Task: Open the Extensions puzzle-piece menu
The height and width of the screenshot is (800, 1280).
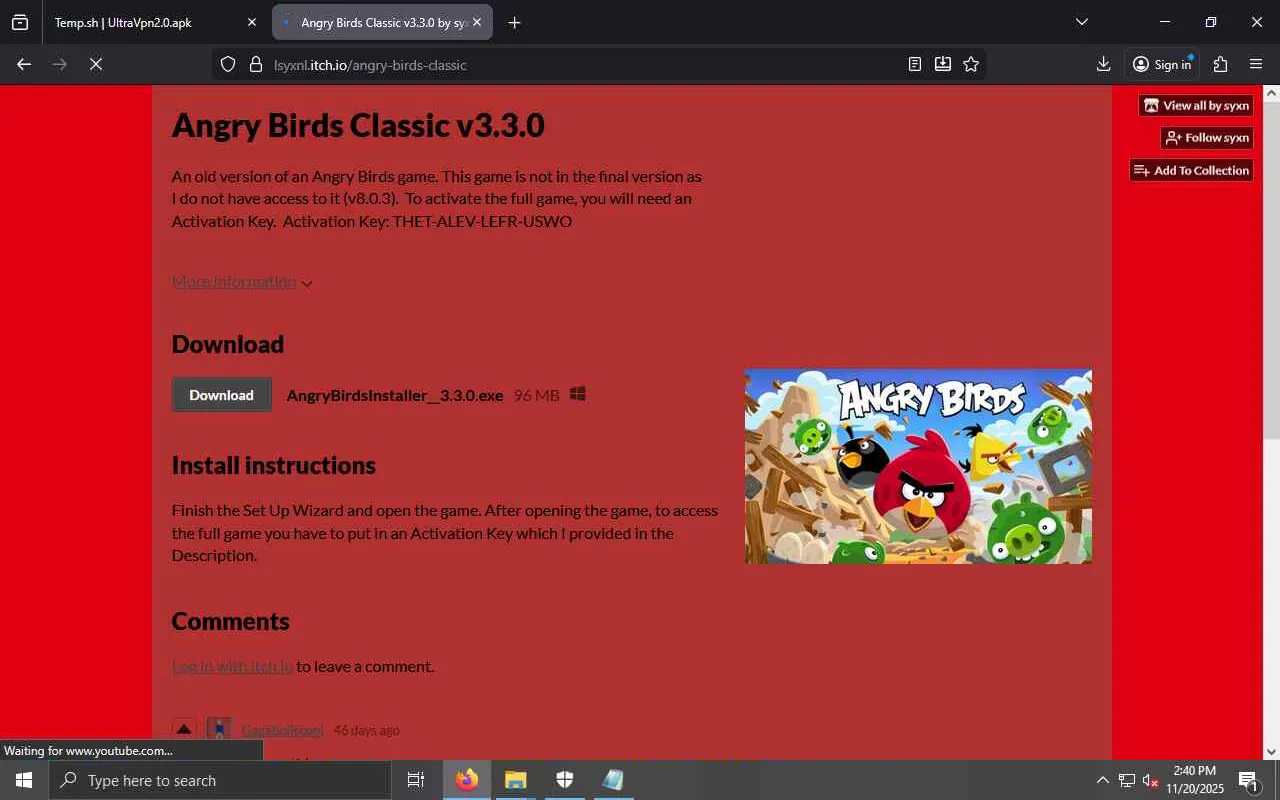Action: [x=1220, y=64]
